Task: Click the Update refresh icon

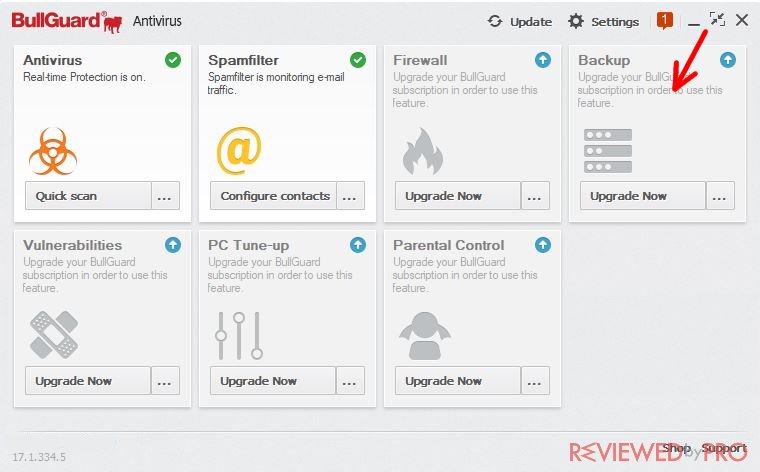Action: click(494, 21)
